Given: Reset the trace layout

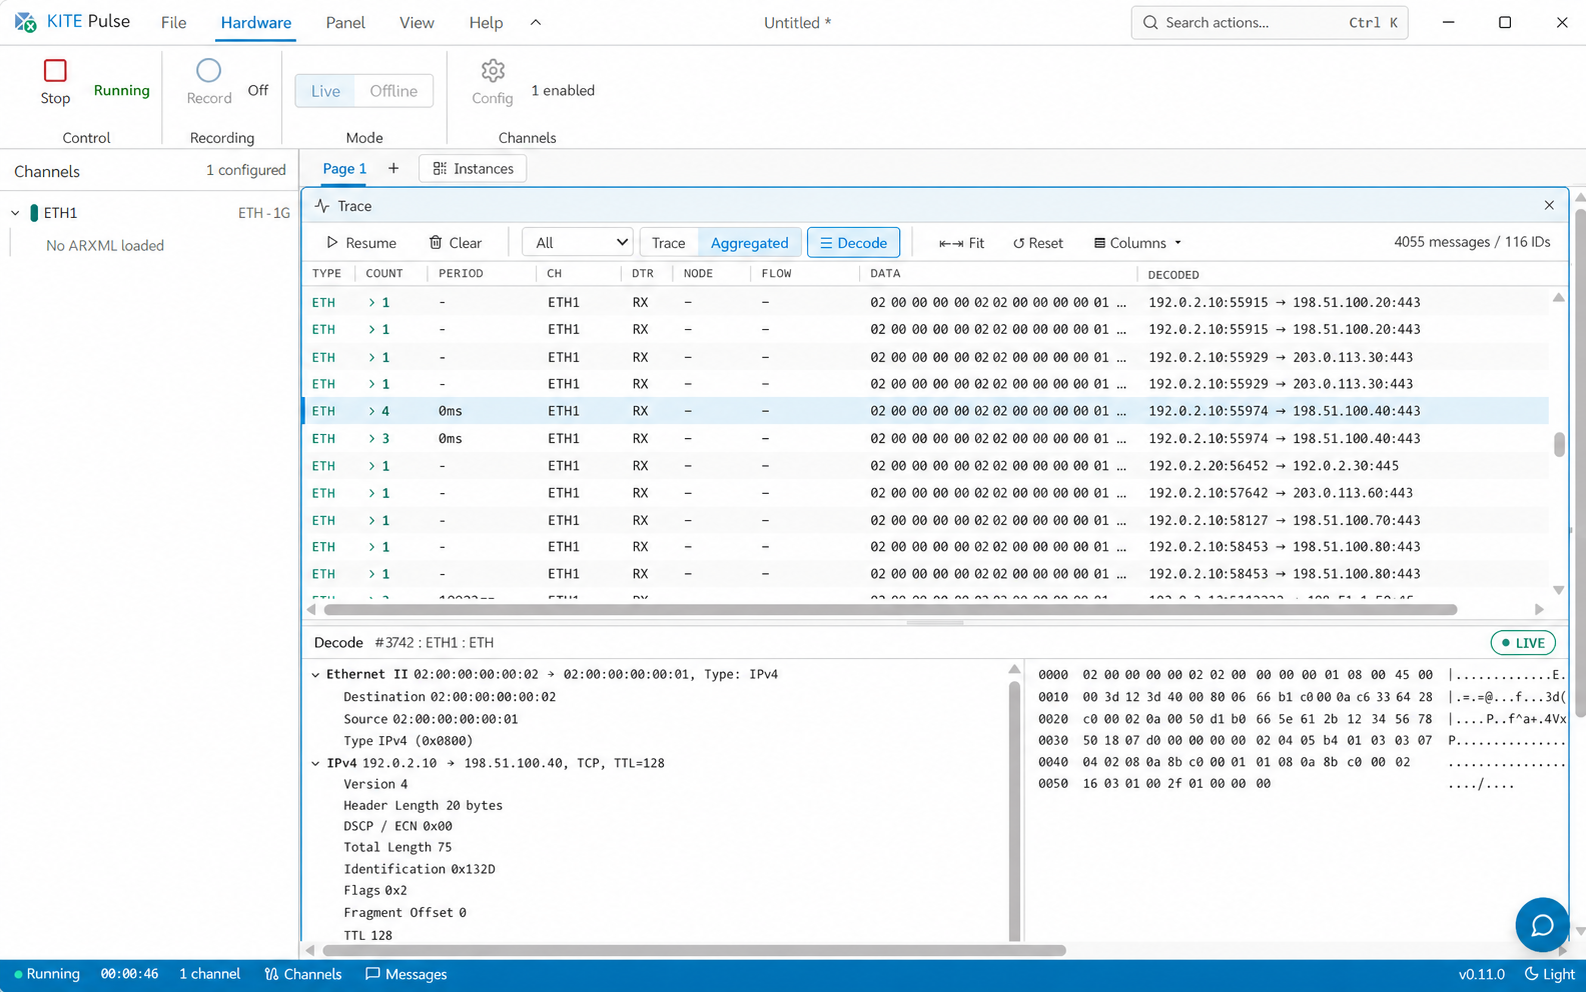Looking at the screenshot, I should click(1038, 242).
